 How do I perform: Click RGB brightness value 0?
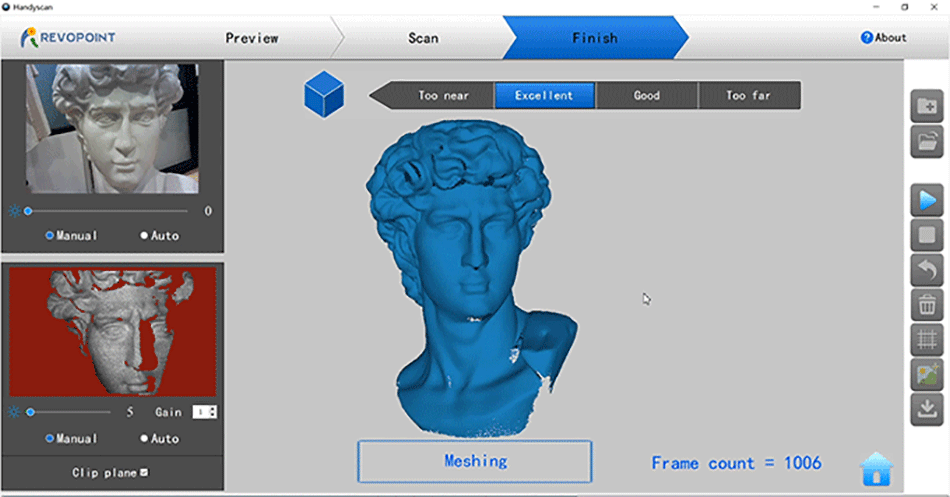point(208,211)
